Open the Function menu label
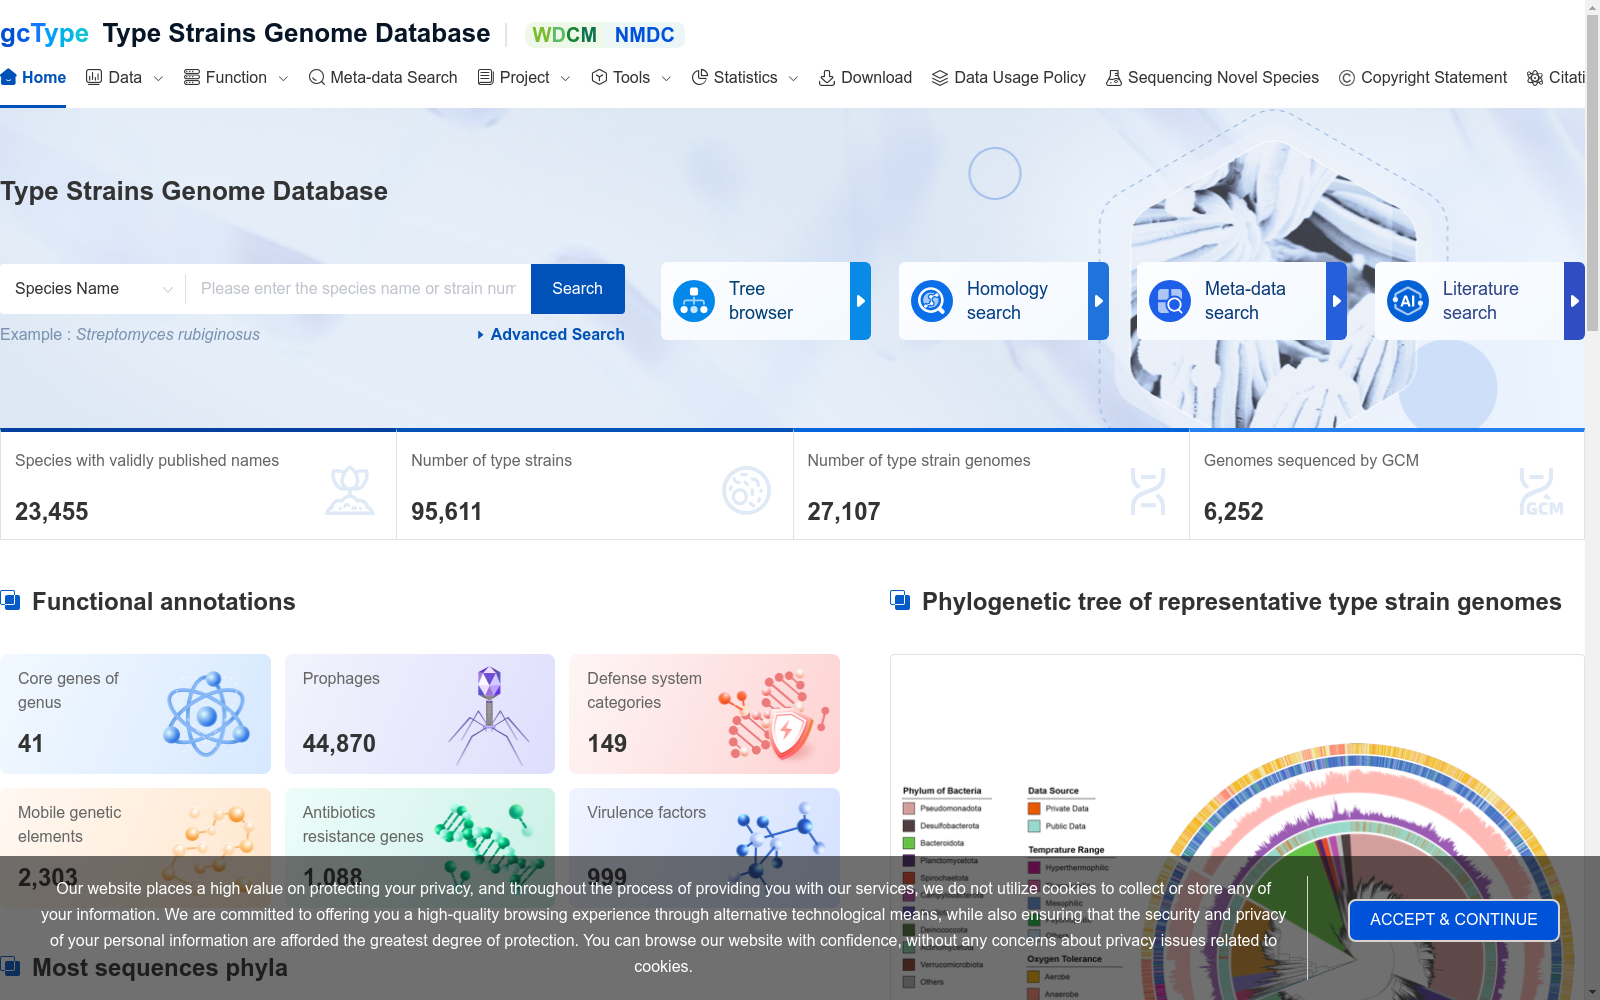The image size is (1600, 1000). (236, 77)
